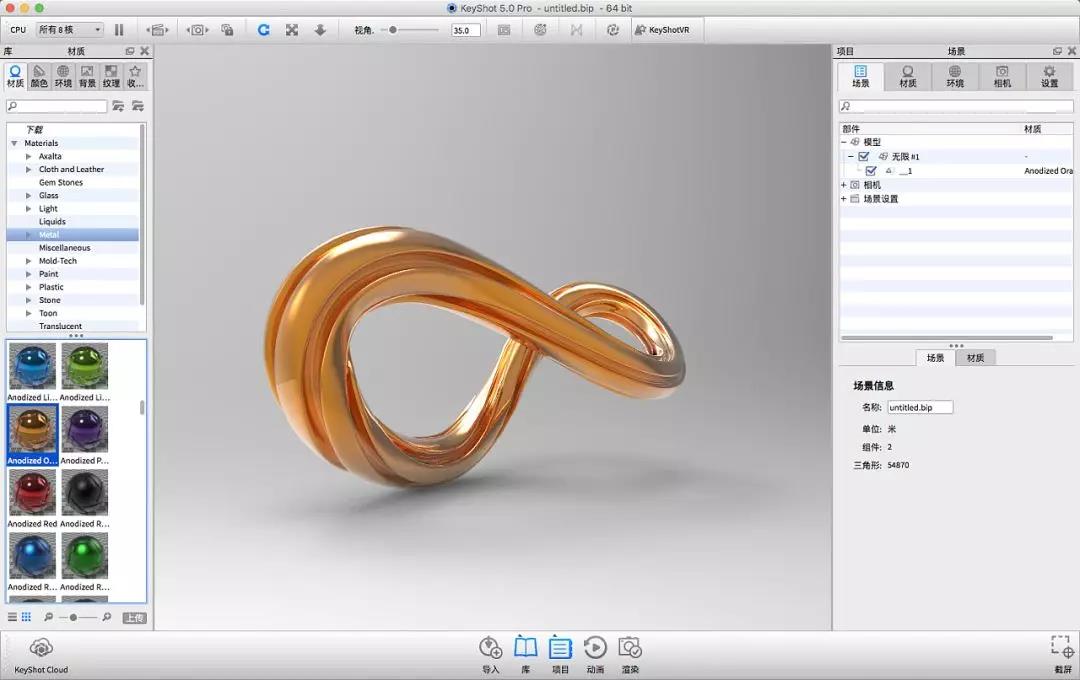Undock the library panel

(x=129, y=51)
